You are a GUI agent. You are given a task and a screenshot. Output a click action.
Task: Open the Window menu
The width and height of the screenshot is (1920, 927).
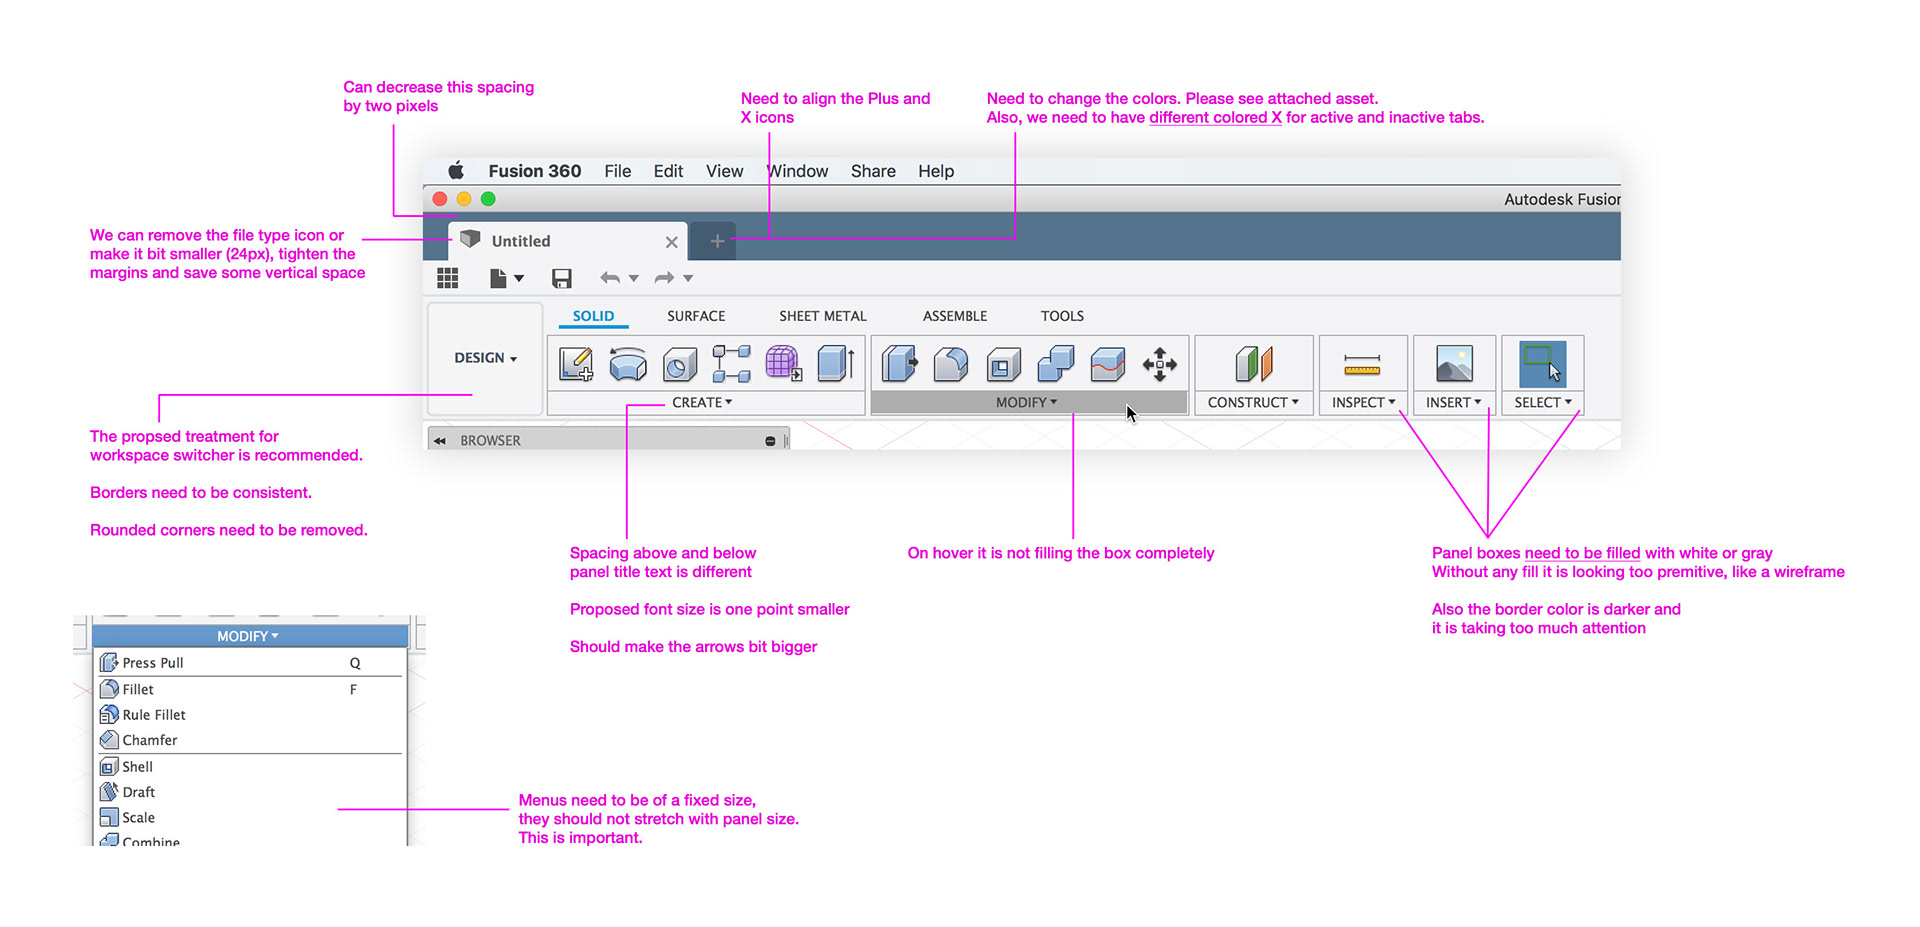point(798,171)
